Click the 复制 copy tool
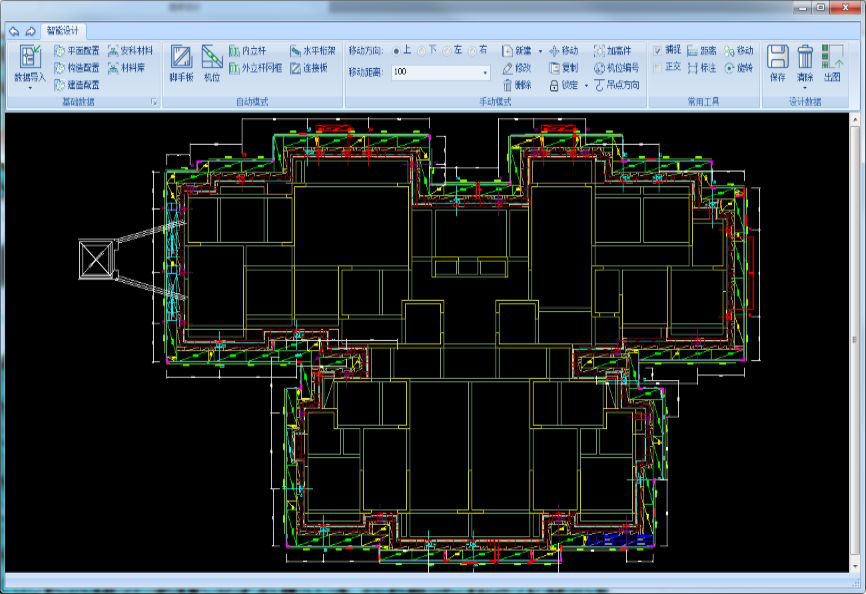 tap(563, 68)
